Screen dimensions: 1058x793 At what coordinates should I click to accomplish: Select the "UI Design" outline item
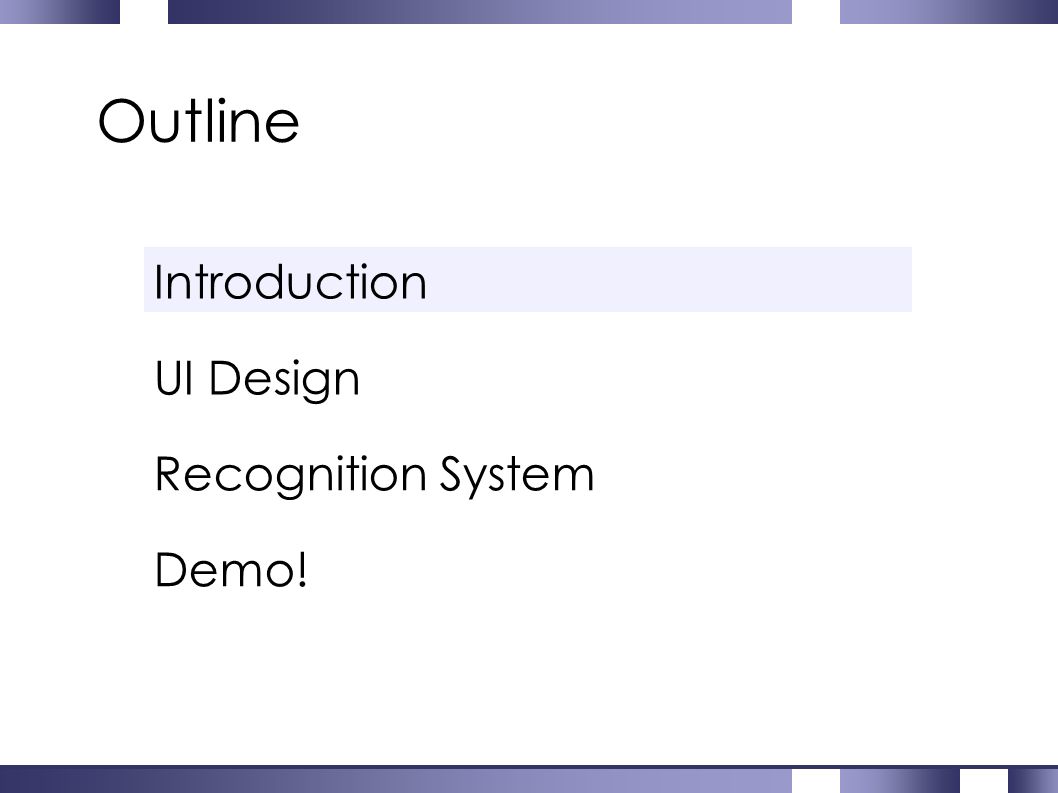point(257,379)
